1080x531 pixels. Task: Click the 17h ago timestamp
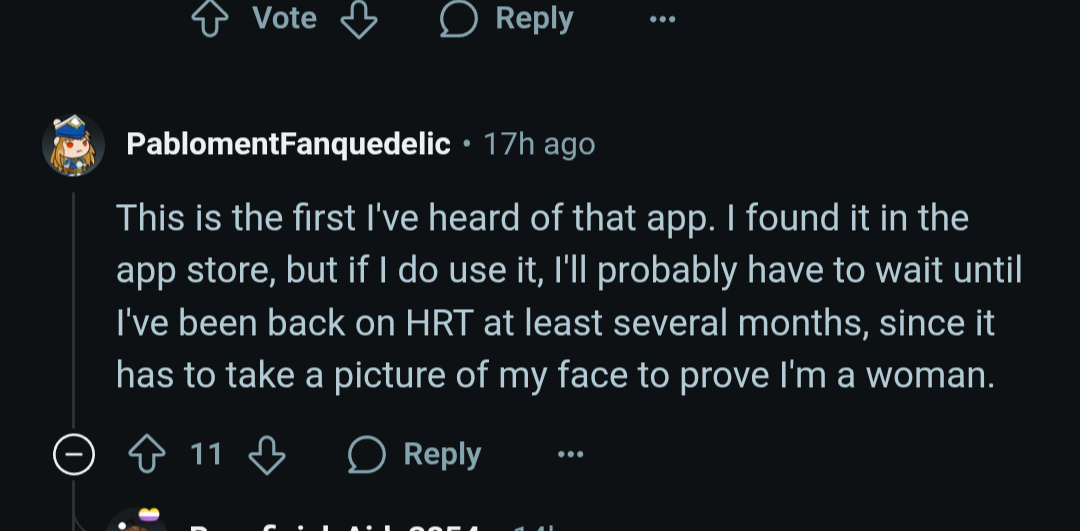[539, 144]
